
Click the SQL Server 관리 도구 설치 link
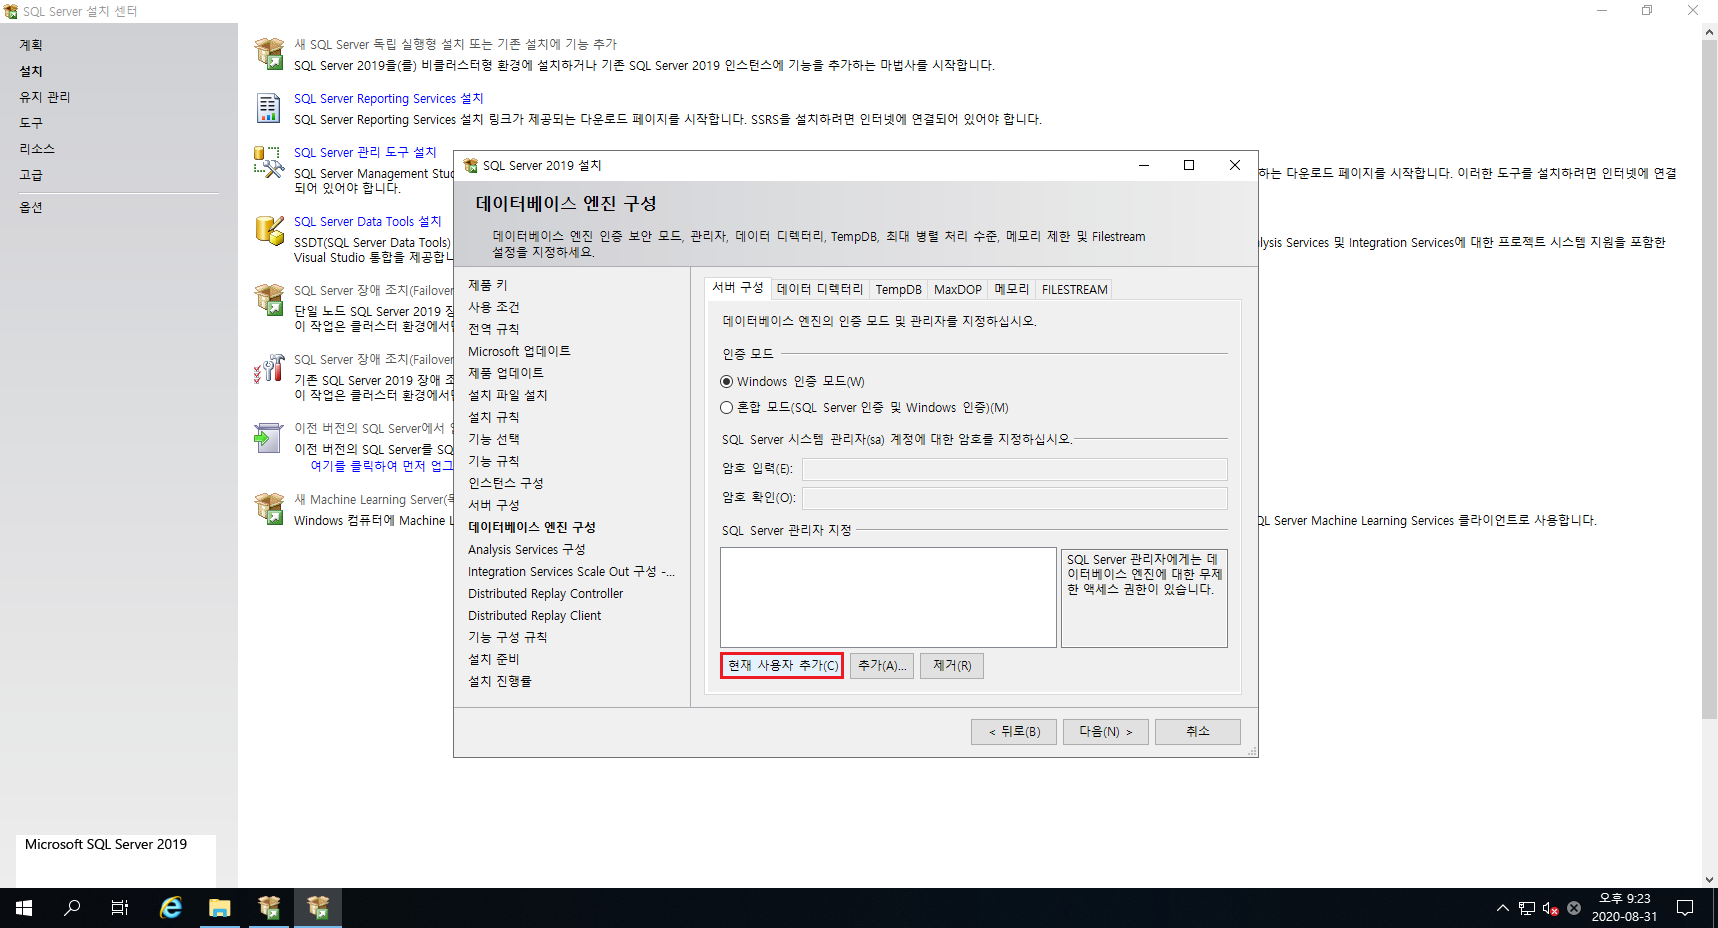365,152
